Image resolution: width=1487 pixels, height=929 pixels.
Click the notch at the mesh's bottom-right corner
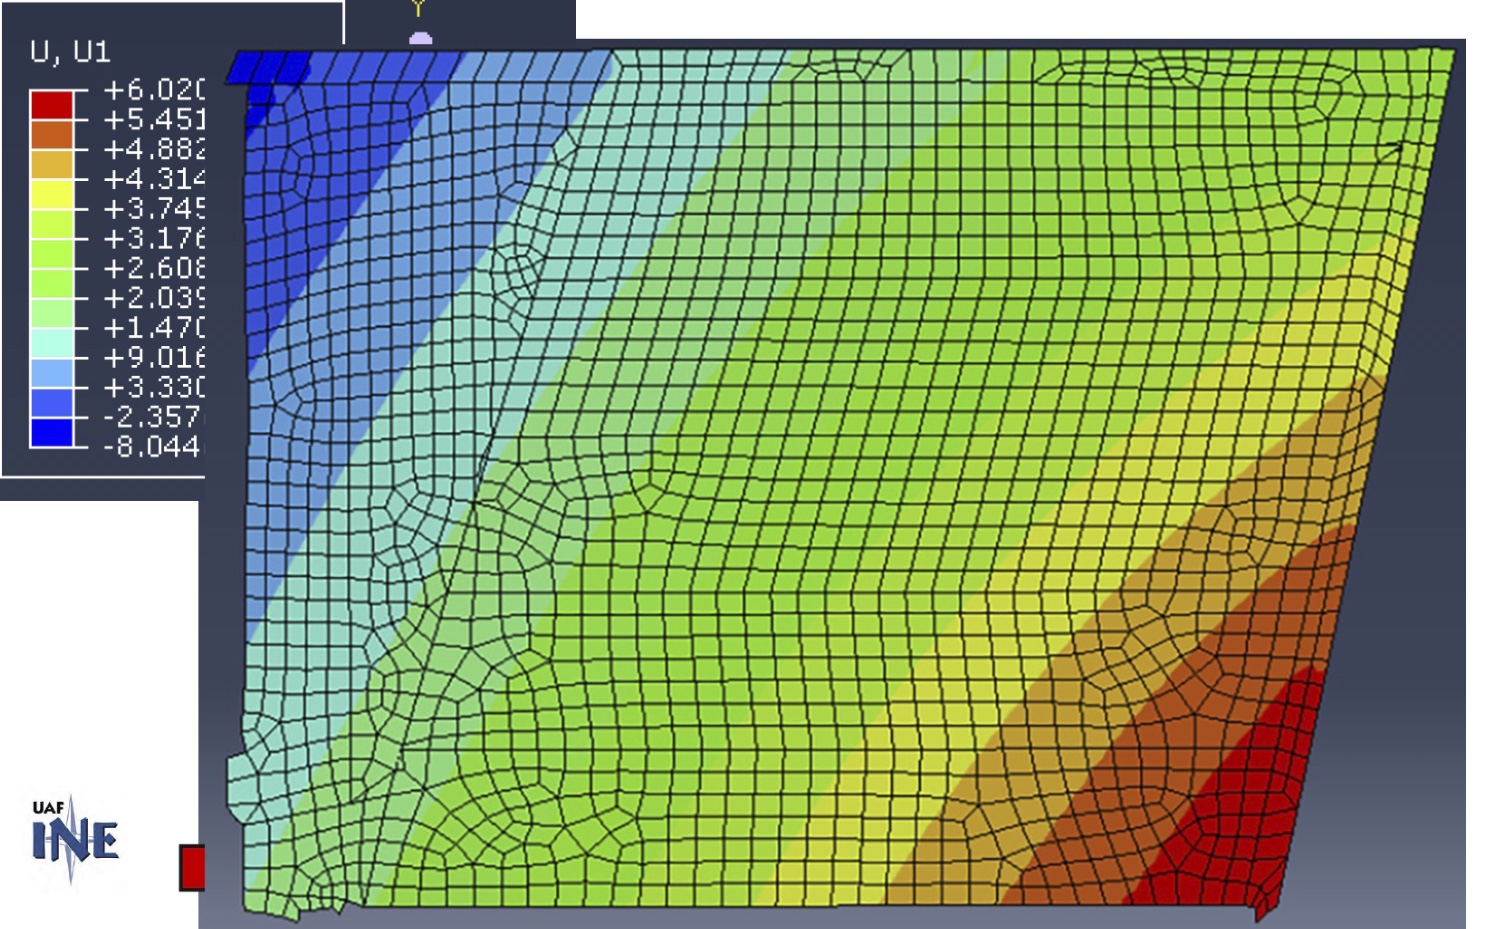coord(1264,909)
